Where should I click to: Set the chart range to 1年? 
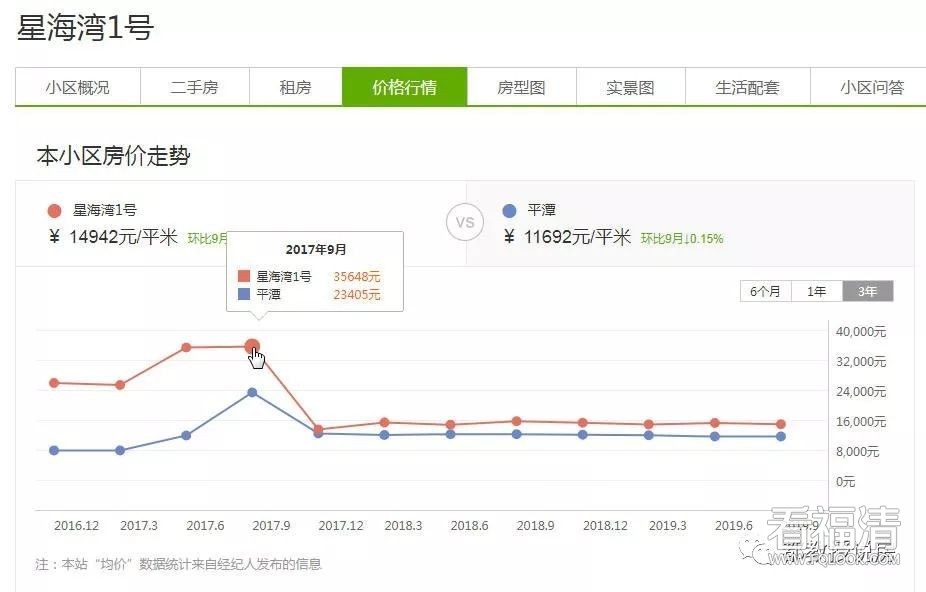(x=817, y=291)
